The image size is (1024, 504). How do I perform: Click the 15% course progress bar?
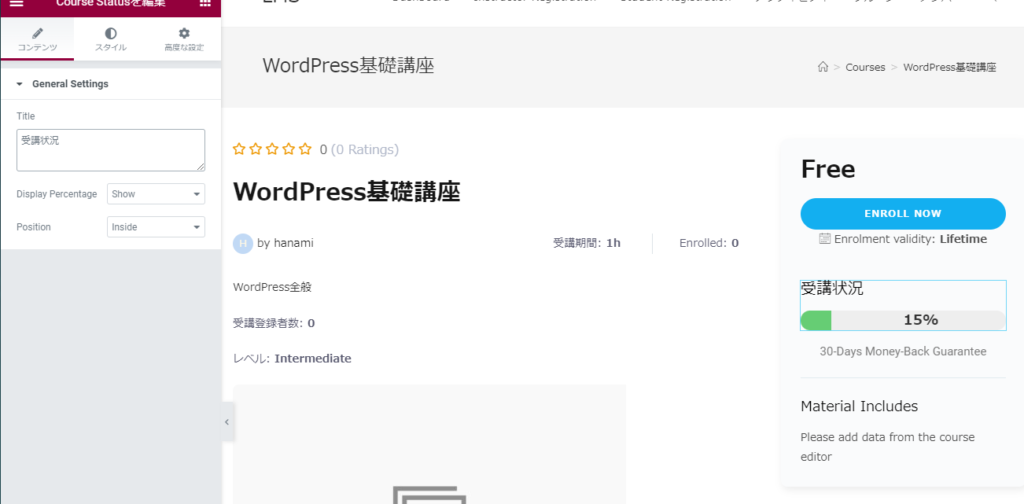[903, 320]
